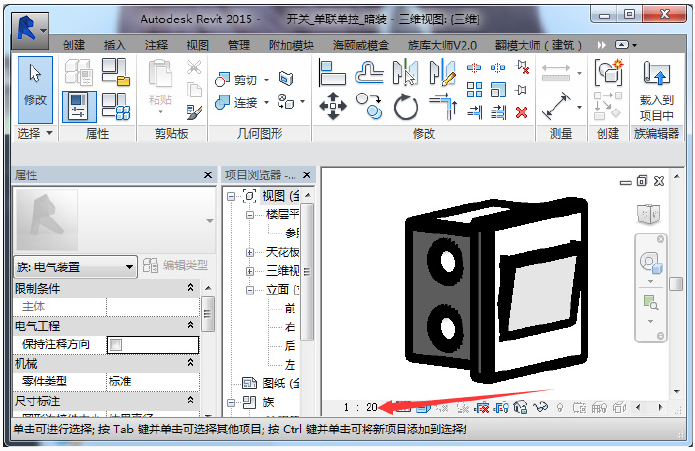Close the Properties panel

[208, 175]
